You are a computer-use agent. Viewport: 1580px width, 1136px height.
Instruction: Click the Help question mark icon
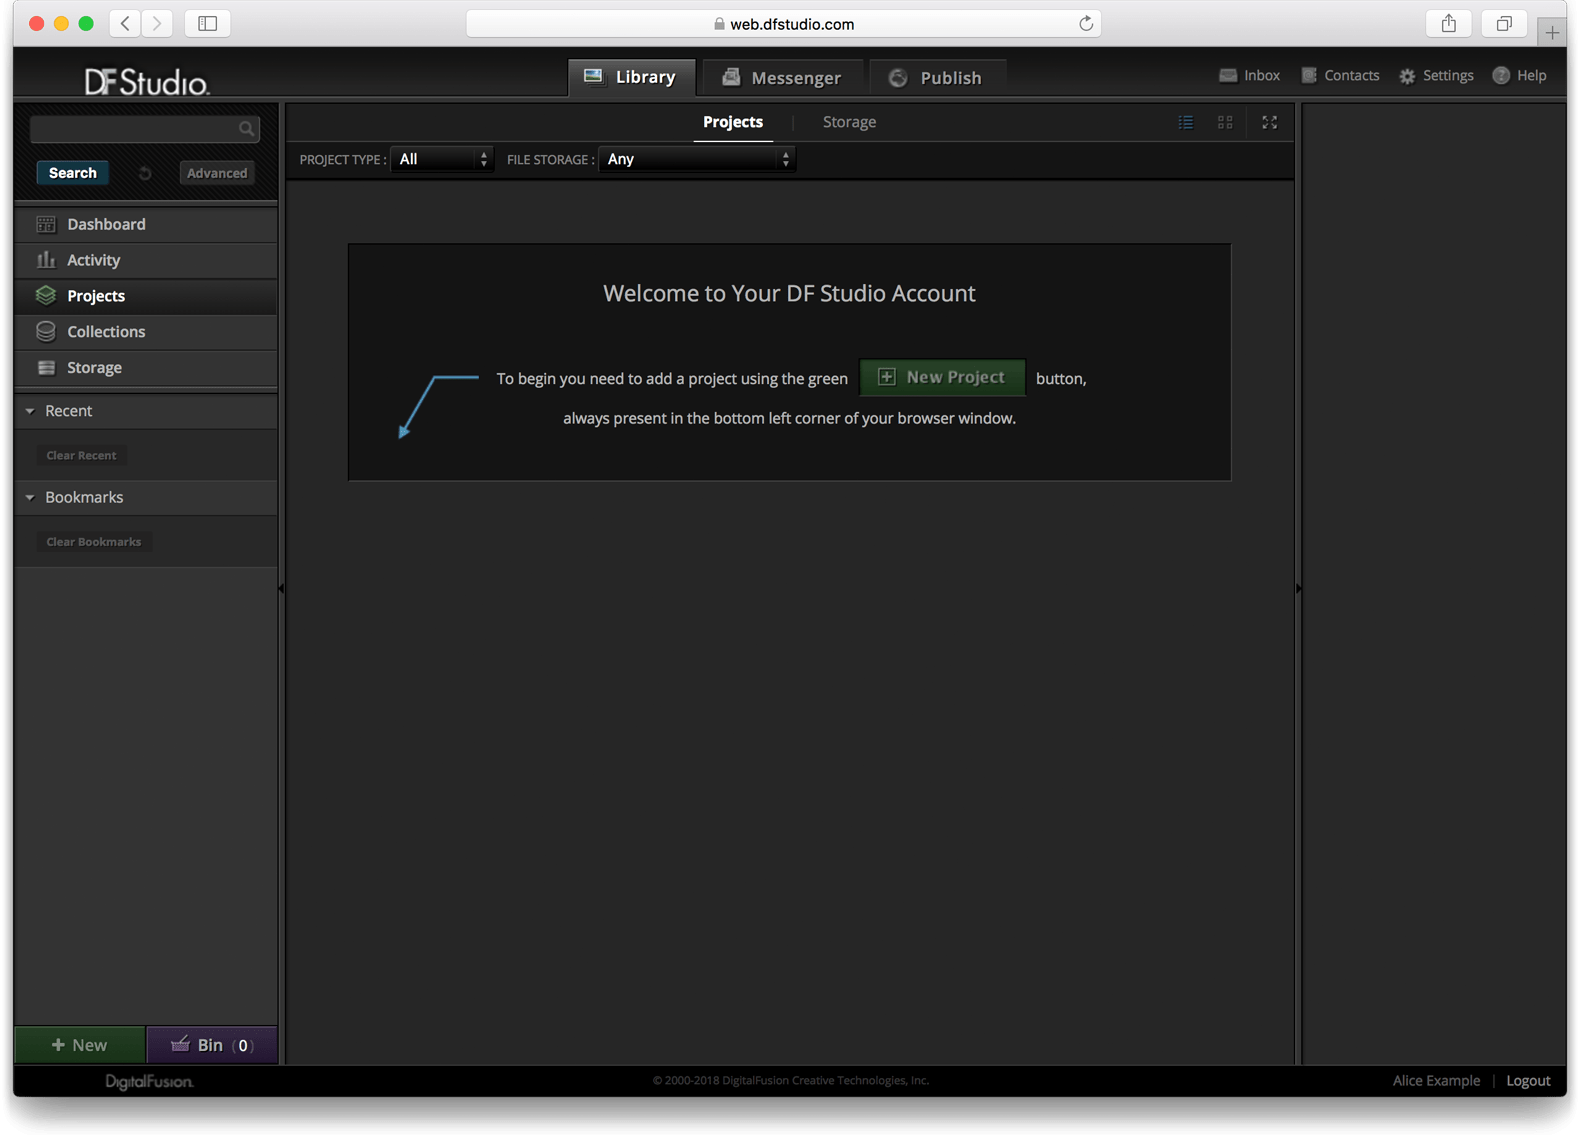click(x=1501, y=75)
